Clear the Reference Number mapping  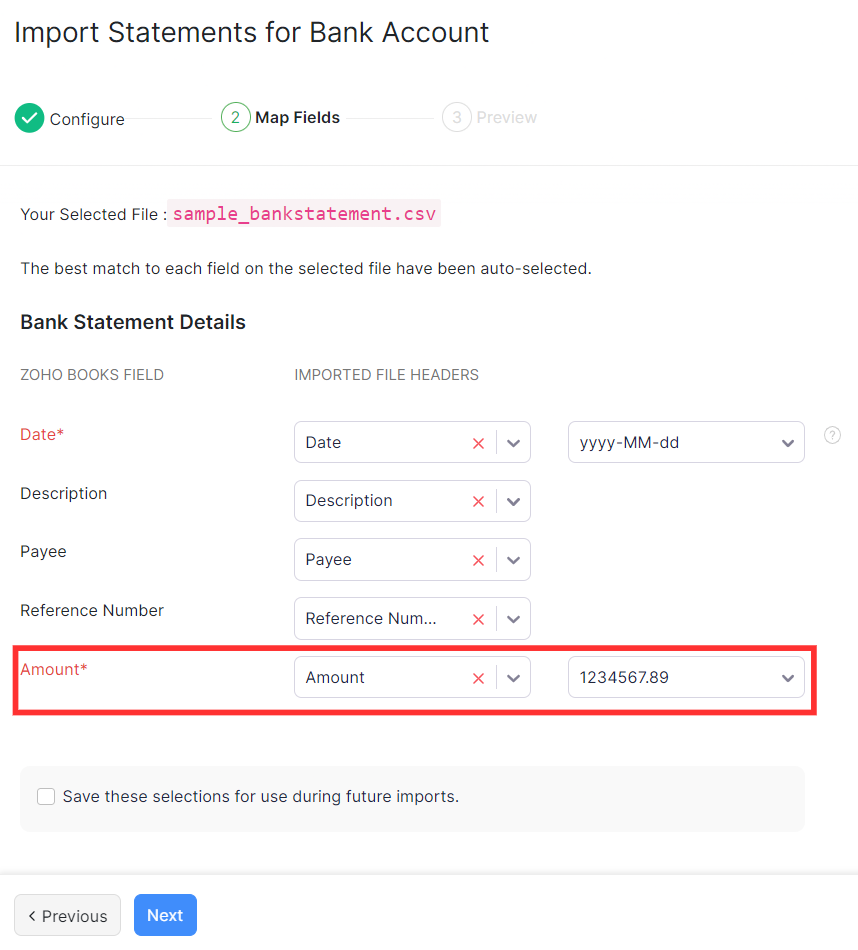478,619
